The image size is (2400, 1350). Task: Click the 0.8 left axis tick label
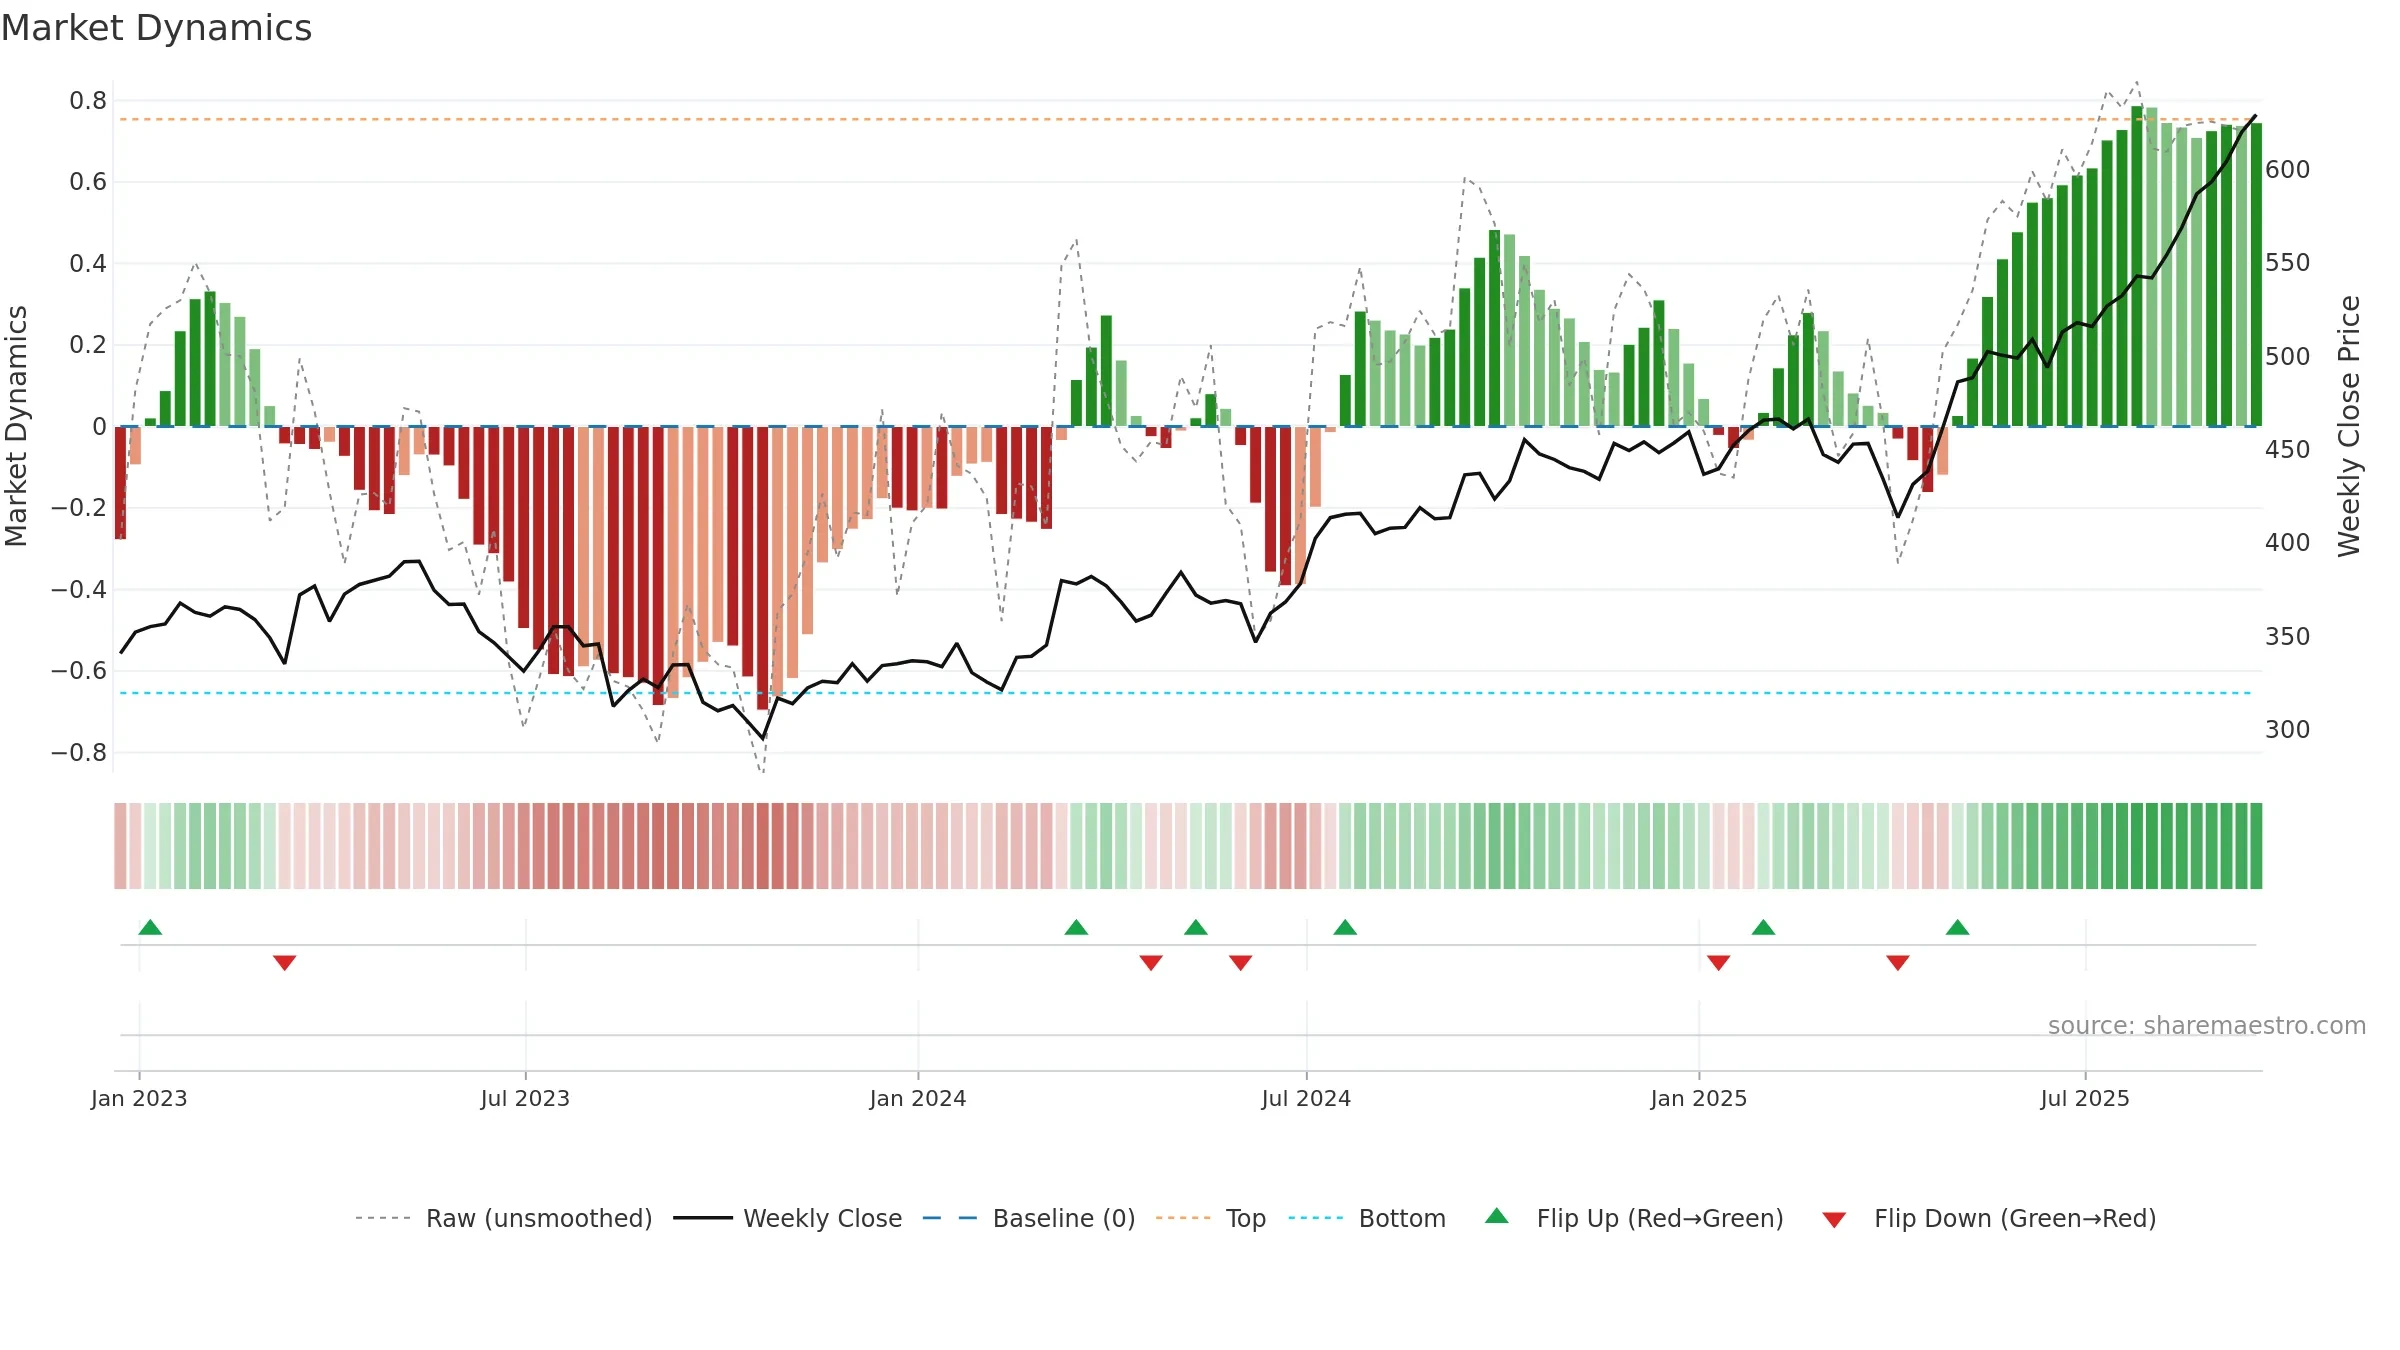pos(88,101)
